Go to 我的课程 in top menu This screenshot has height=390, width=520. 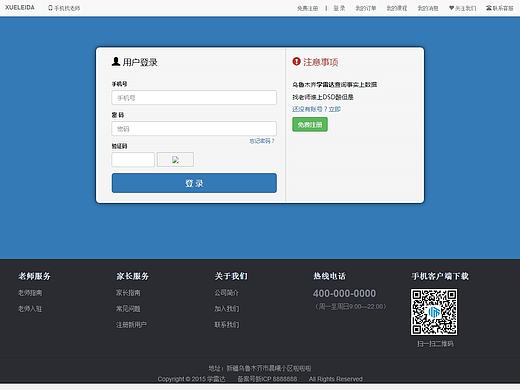click(397, 8)
